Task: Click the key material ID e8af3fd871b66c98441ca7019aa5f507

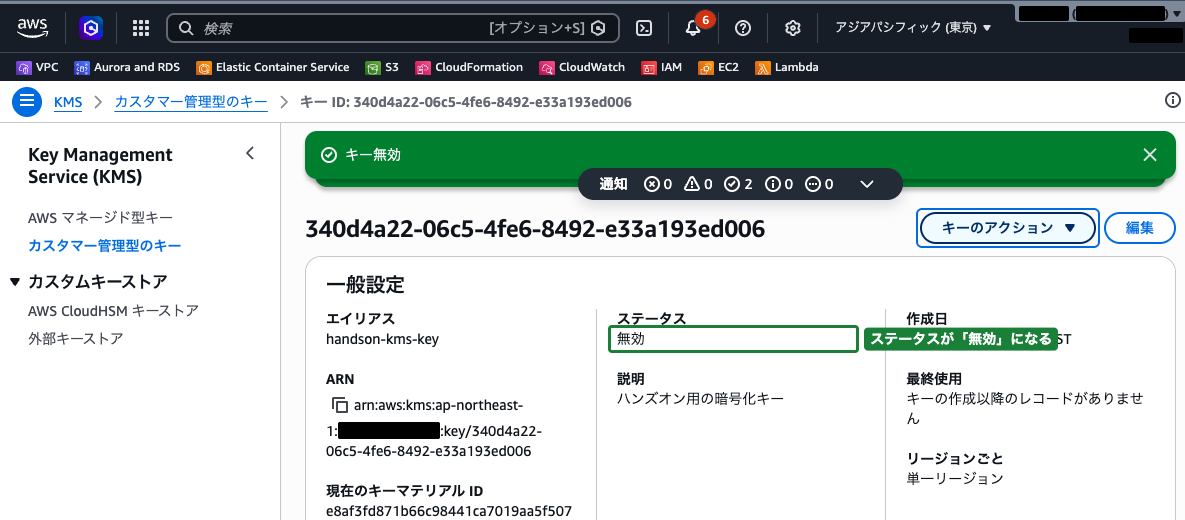Action: point(449,510)
